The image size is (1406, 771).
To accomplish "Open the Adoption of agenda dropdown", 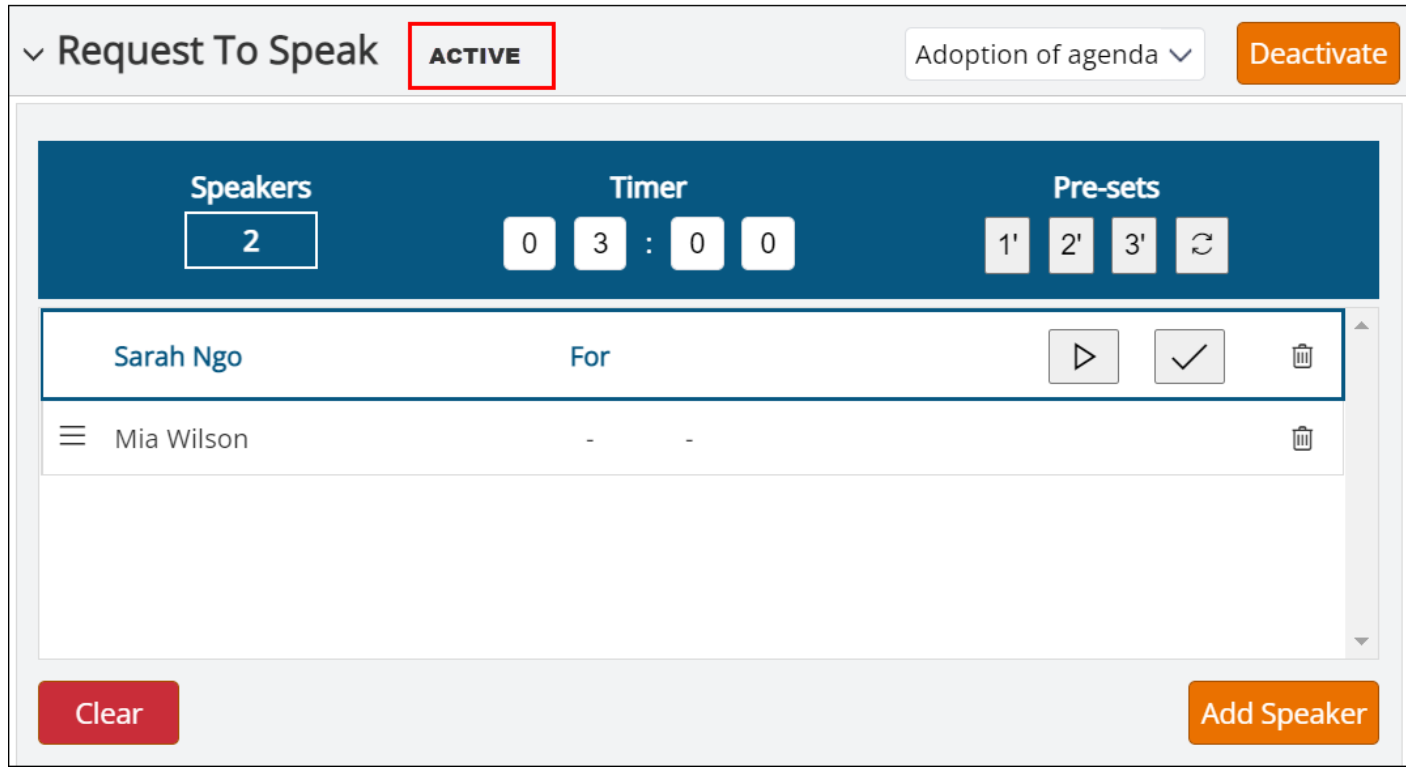I will click(1054, 54).
